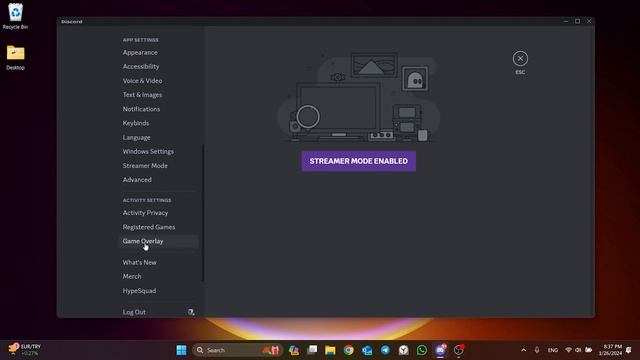Launch Google Chrome from taskbar
Screen dimensions: 640x360
tap(349, 350)
